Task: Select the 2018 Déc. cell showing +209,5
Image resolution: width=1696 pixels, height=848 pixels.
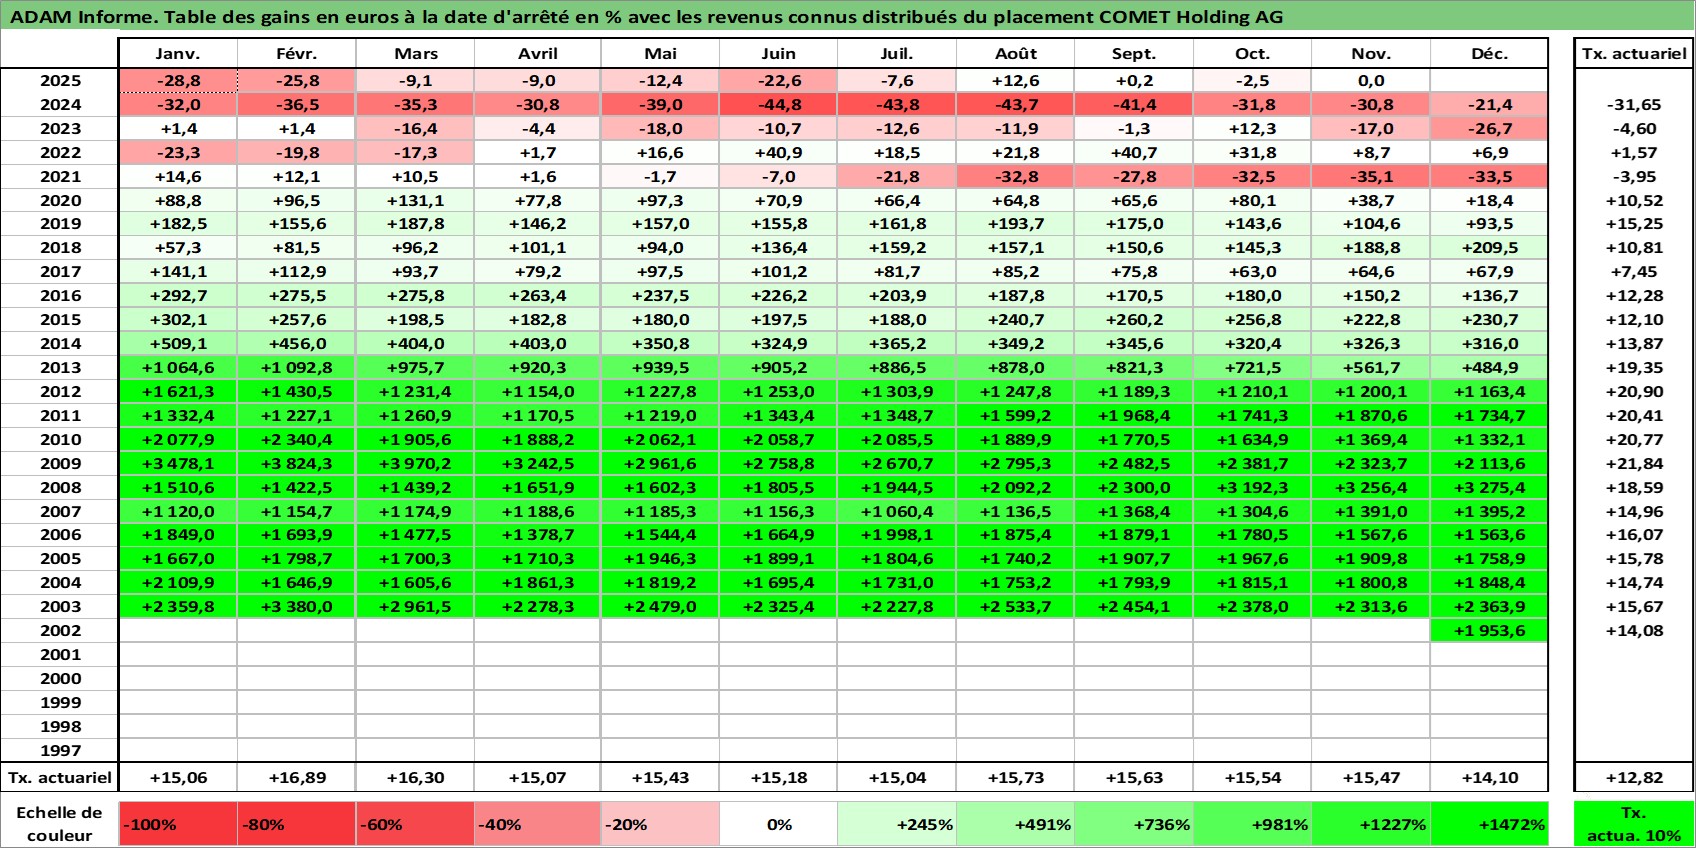Action: pyautogui.click(x=1489, y=248)
